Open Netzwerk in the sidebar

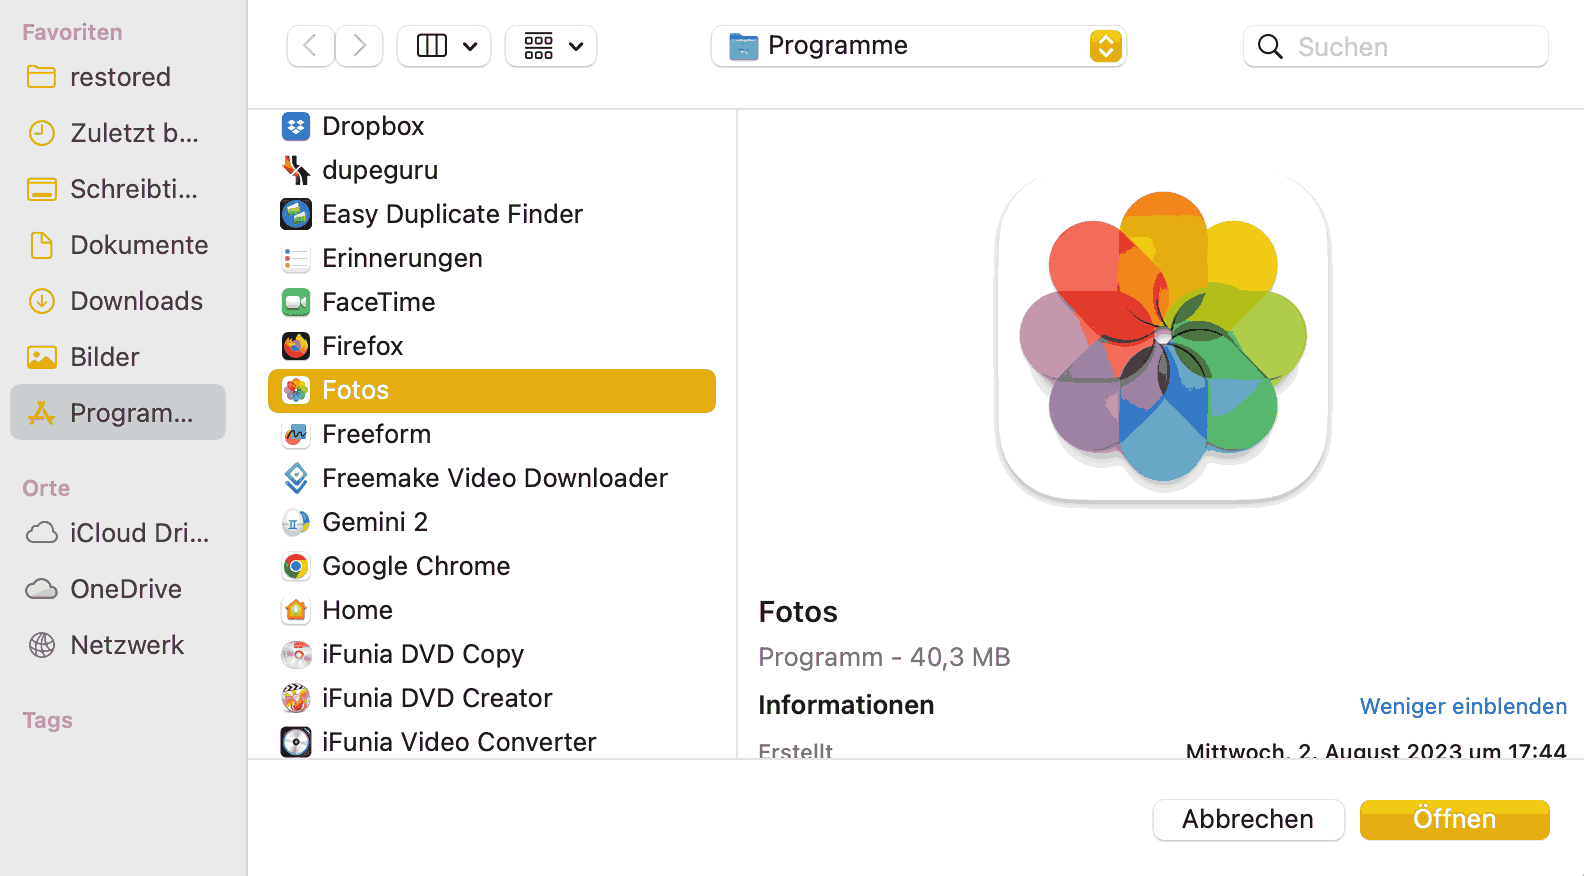pyautogui.click(x=118, y=645)
